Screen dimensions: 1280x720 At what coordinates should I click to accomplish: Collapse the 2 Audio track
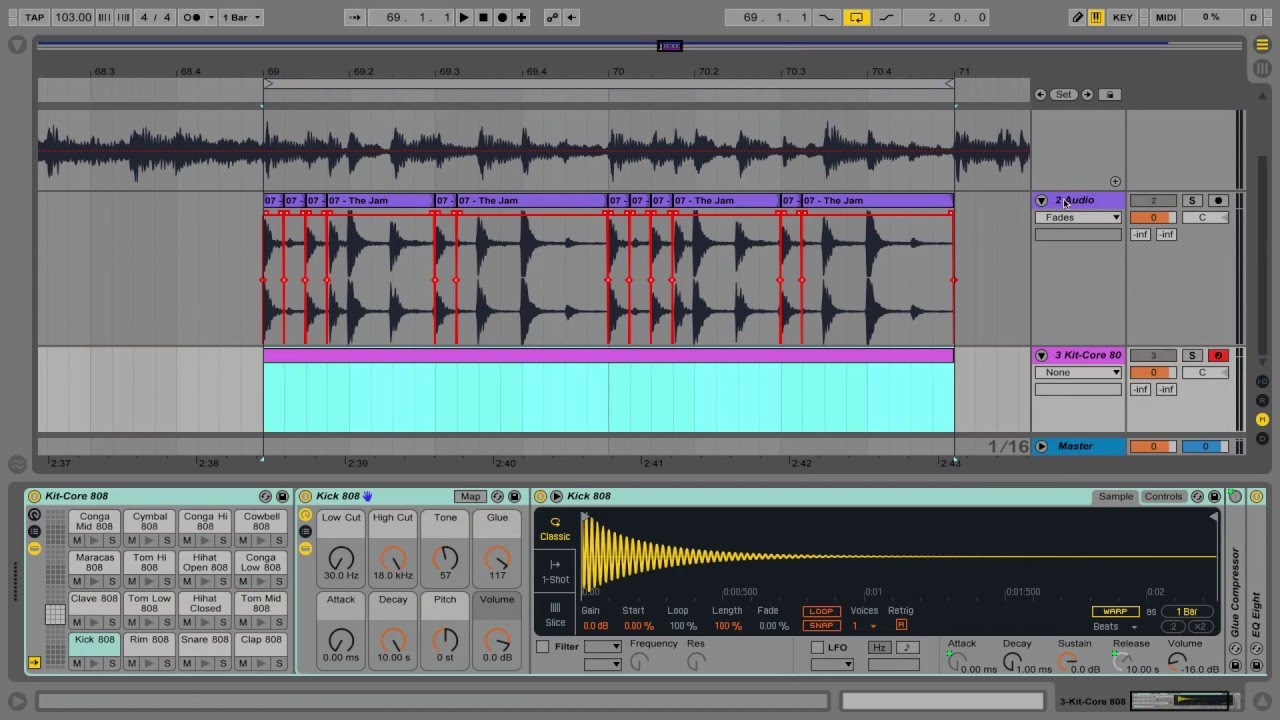(1041, 201)
